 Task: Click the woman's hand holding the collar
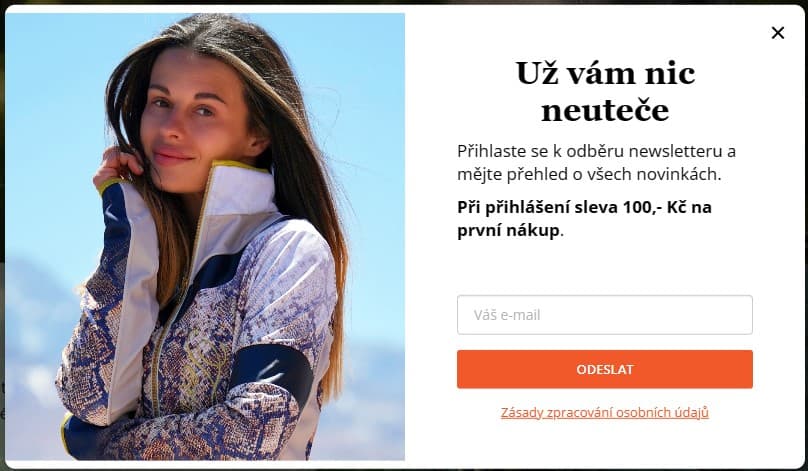[x=116, y=165]
